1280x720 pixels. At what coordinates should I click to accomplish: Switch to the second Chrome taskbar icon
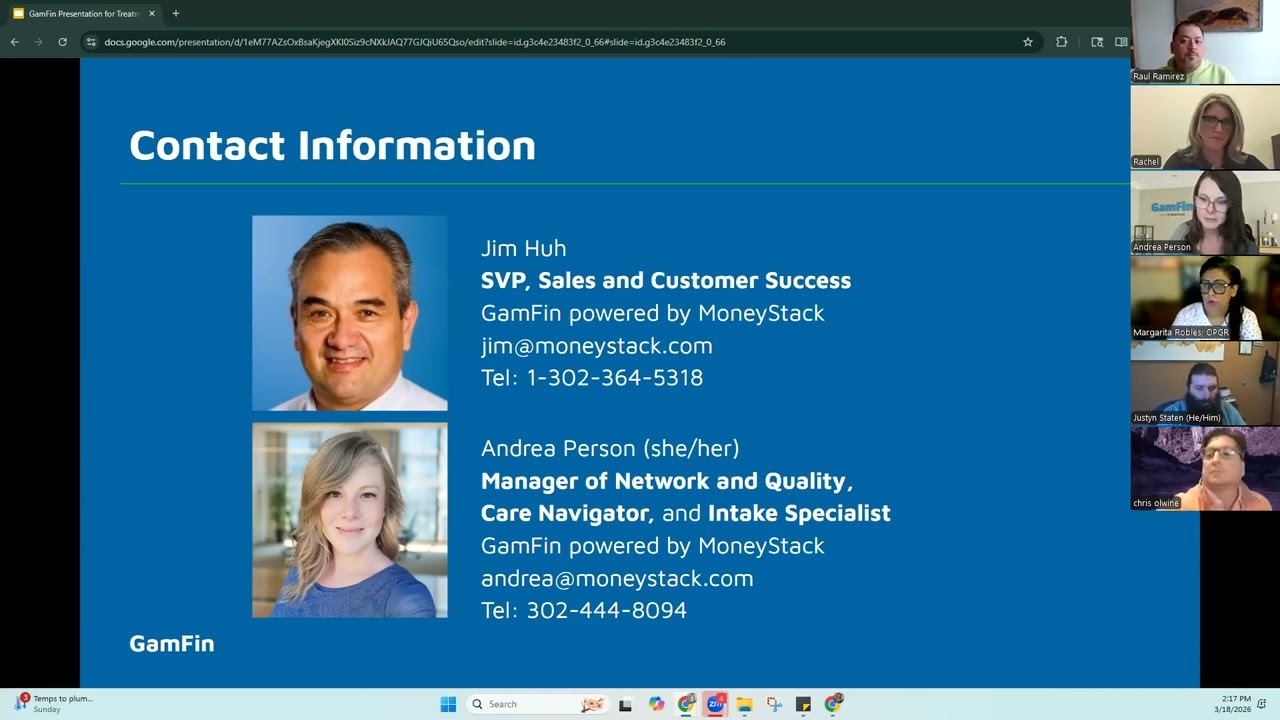click(x=833, y=704)
